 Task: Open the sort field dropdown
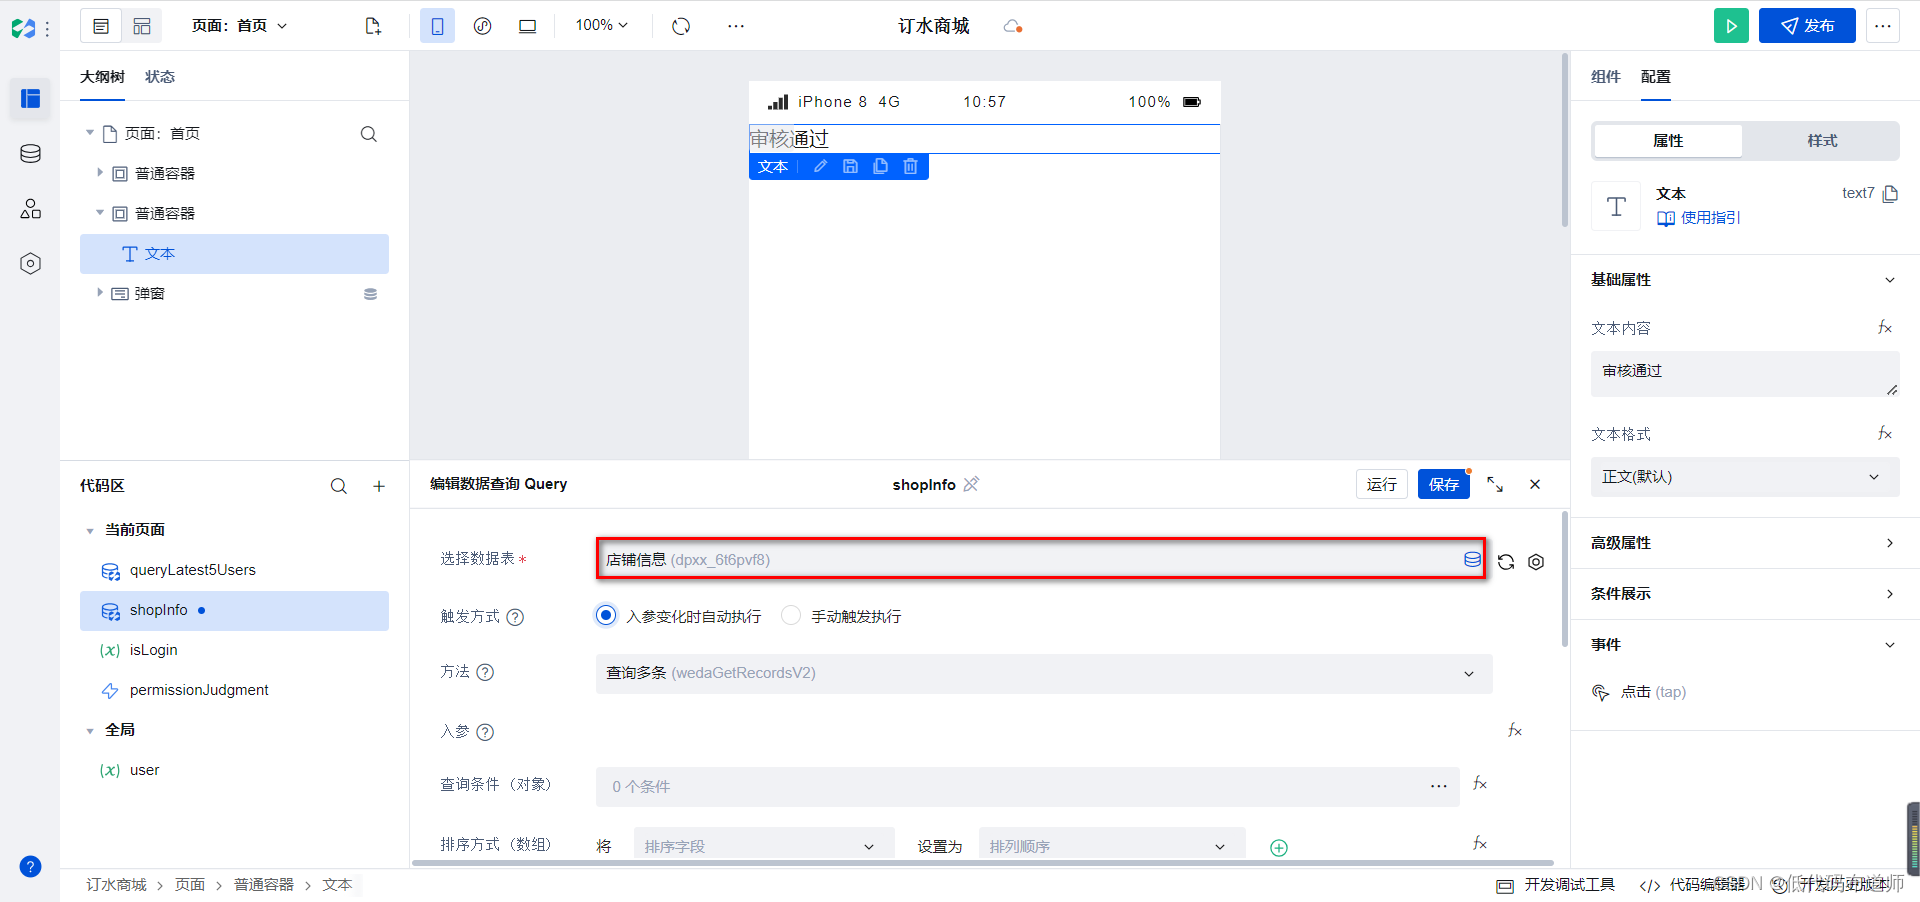coord(763,846)
